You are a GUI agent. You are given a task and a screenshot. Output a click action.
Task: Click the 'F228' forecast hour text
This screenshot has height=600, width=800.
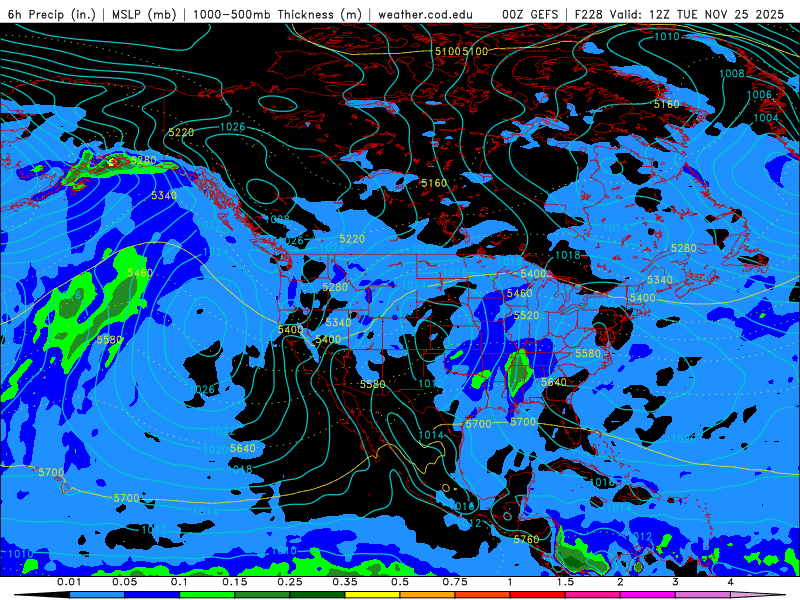click(x=590, y=14)
